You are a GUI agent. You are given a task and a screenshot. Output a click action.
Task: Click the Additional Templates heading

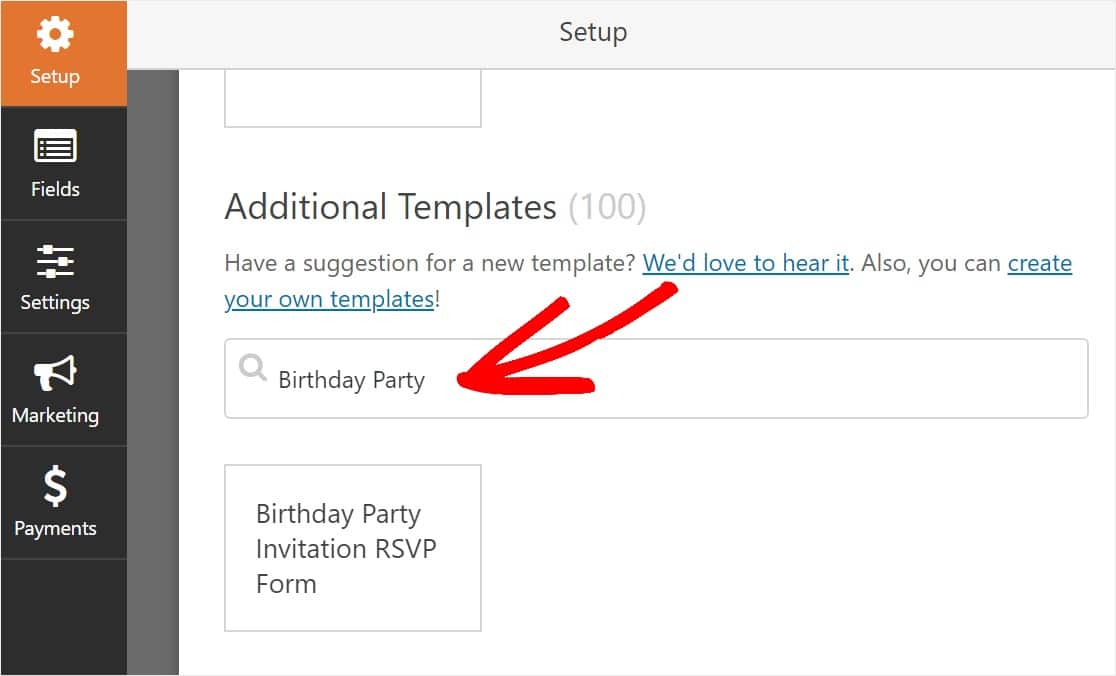click(390, 207)
